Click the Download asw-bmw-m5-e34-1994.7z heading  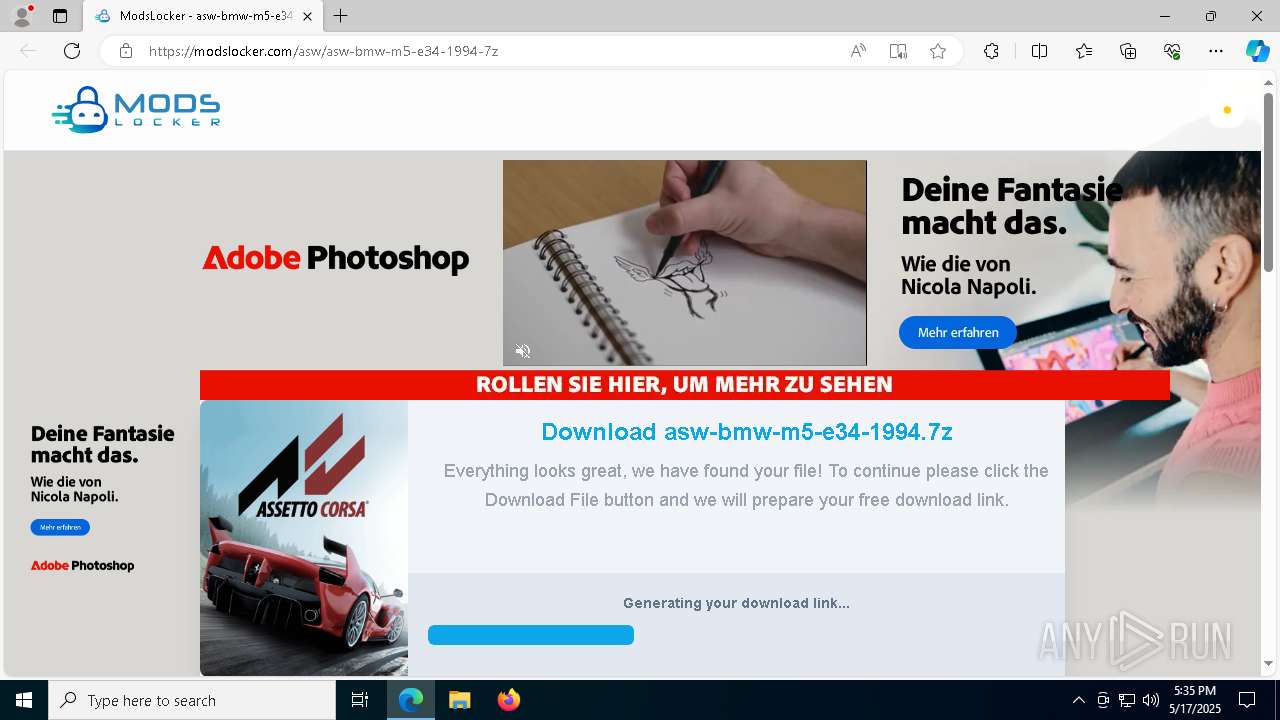pyautogui.click(x=747, y=432)
